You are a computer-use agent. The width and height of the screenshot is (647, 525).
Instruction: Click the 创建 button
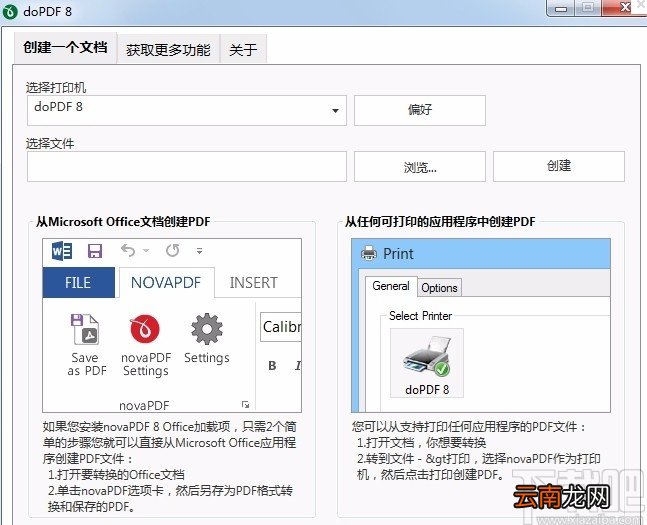click(559, 166)
